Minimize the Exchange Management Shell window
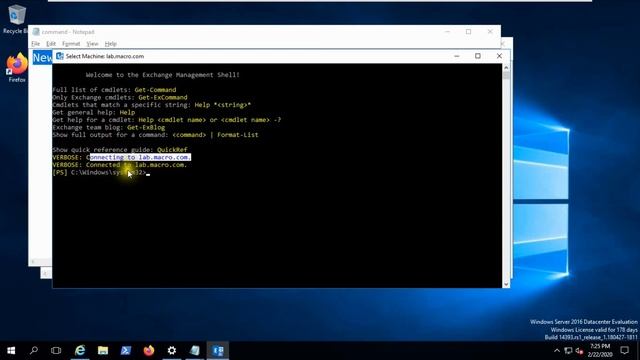The height and width of the screenshot is (360, 640). coord(457,56)
